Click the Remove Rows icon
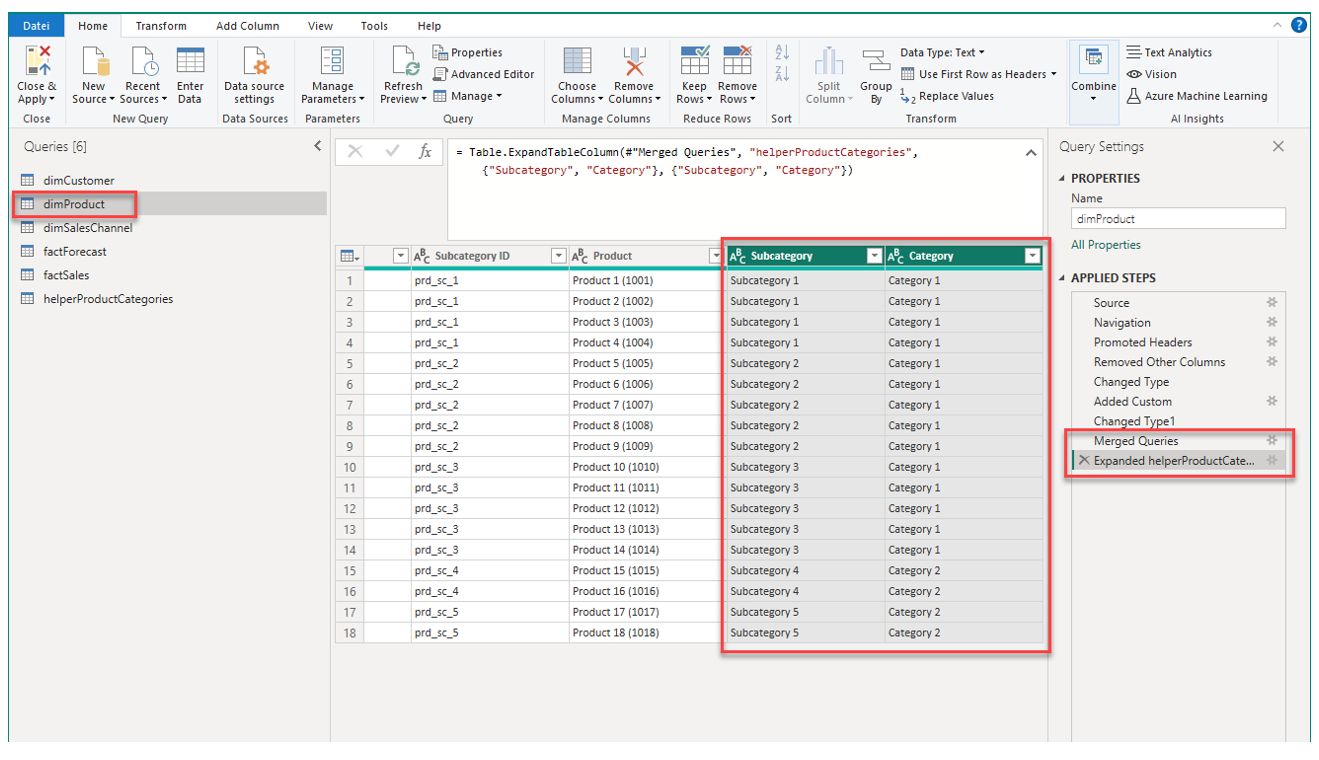This screenshot has height=760, width=1319. (737, 61)
